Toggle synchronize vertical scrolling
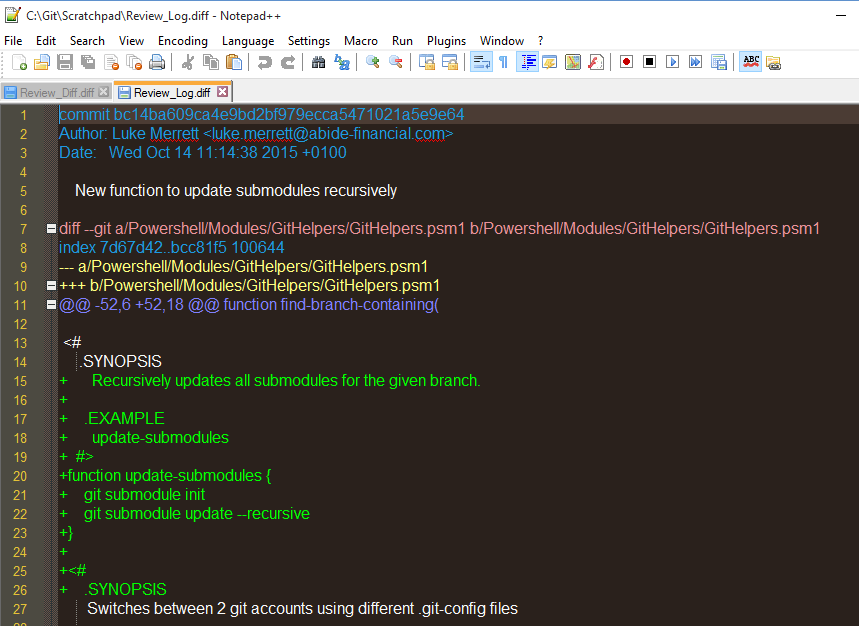This screenshot has height=626, width=859. point(429,62)
